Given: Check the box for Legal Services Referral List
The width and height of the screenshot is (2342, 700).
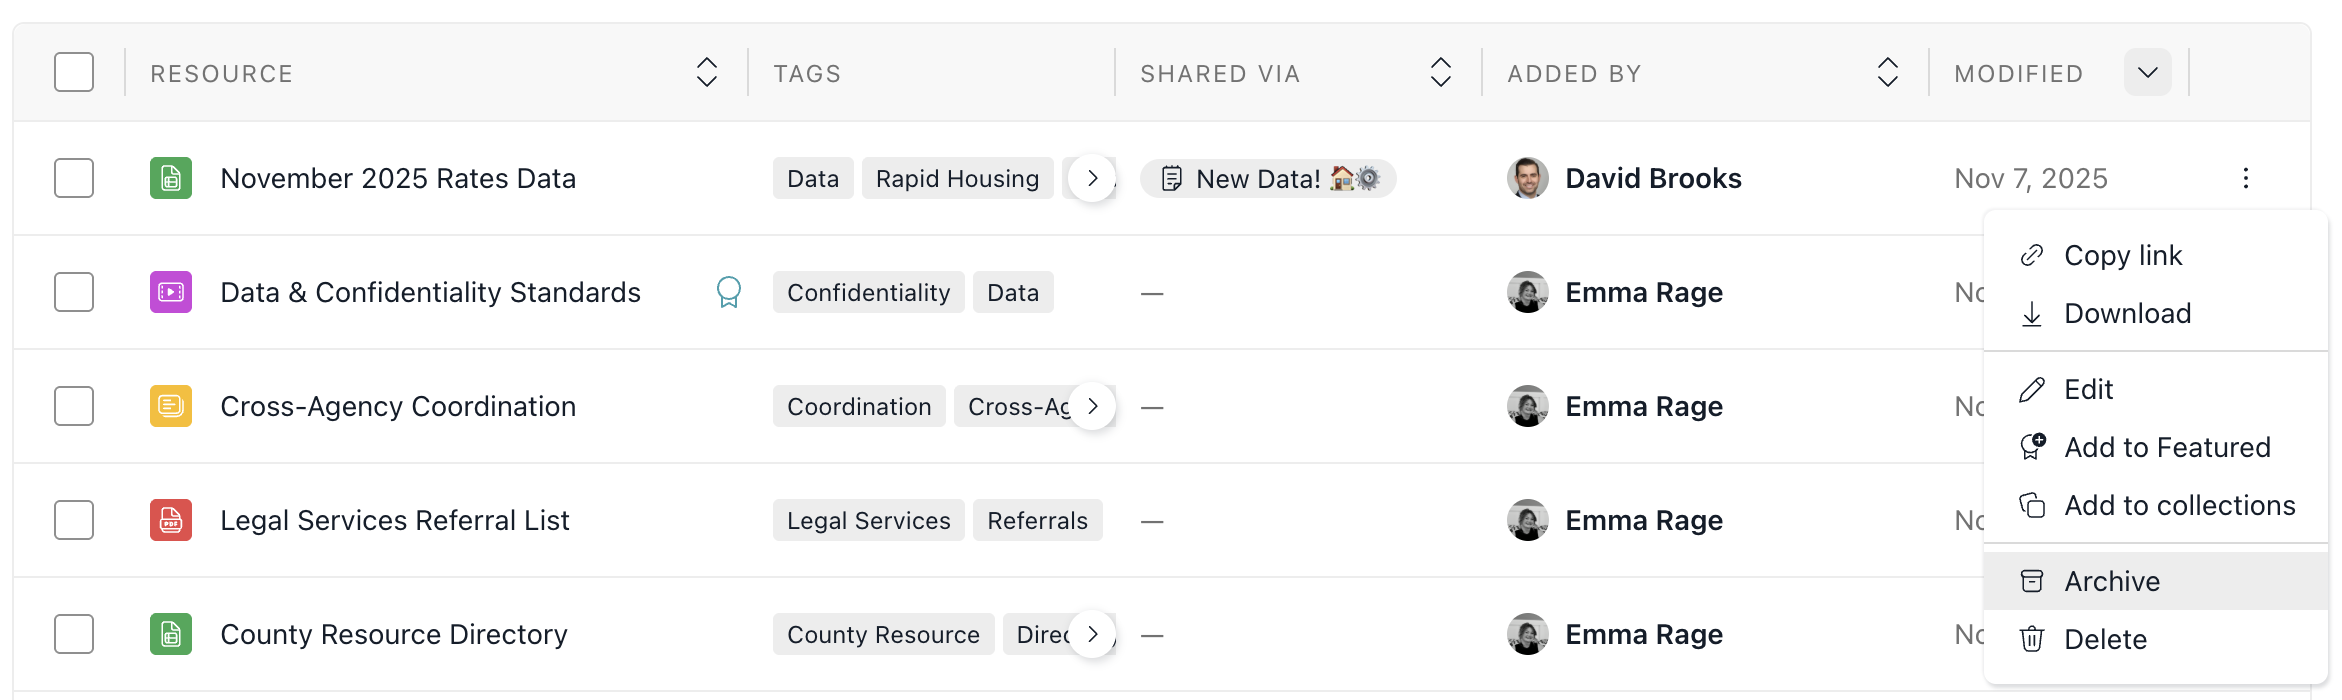Looking at the screenshot, I should click(x=74, y=521).
